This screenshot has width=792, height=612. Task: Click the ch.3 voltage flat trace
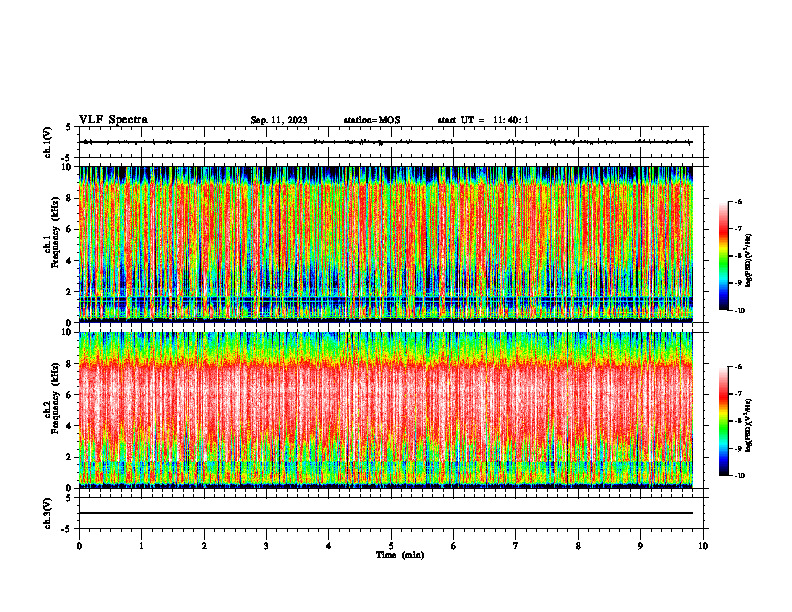[386, 513]
